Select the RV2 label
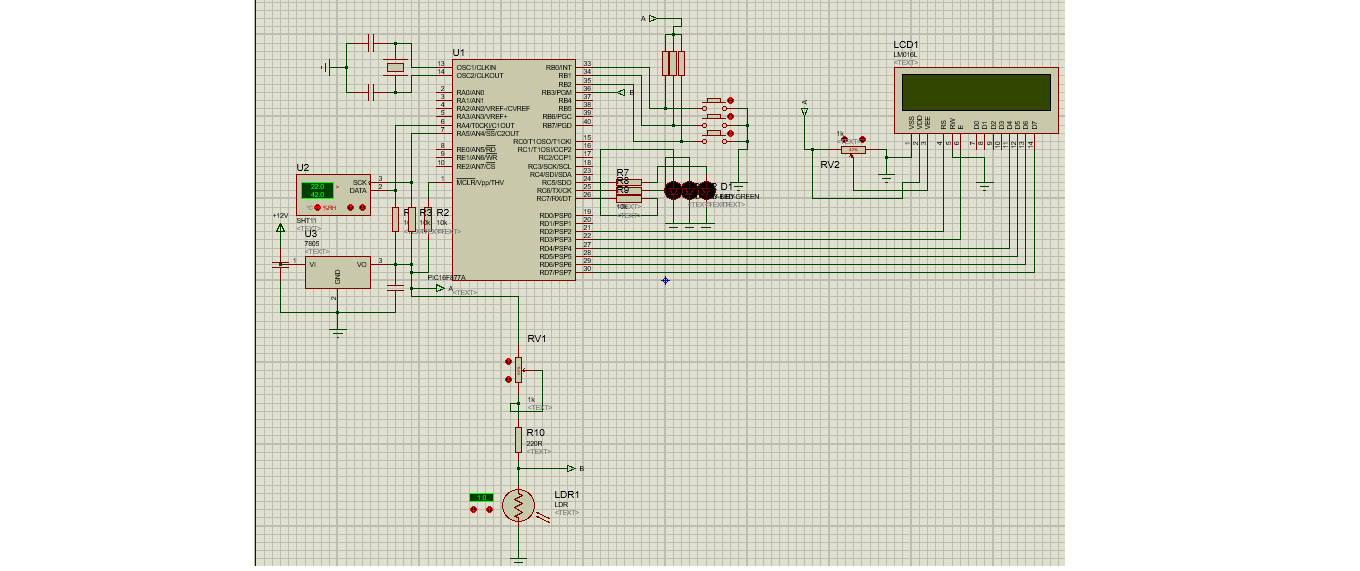The image size is (1360, 571). point(830,165)
